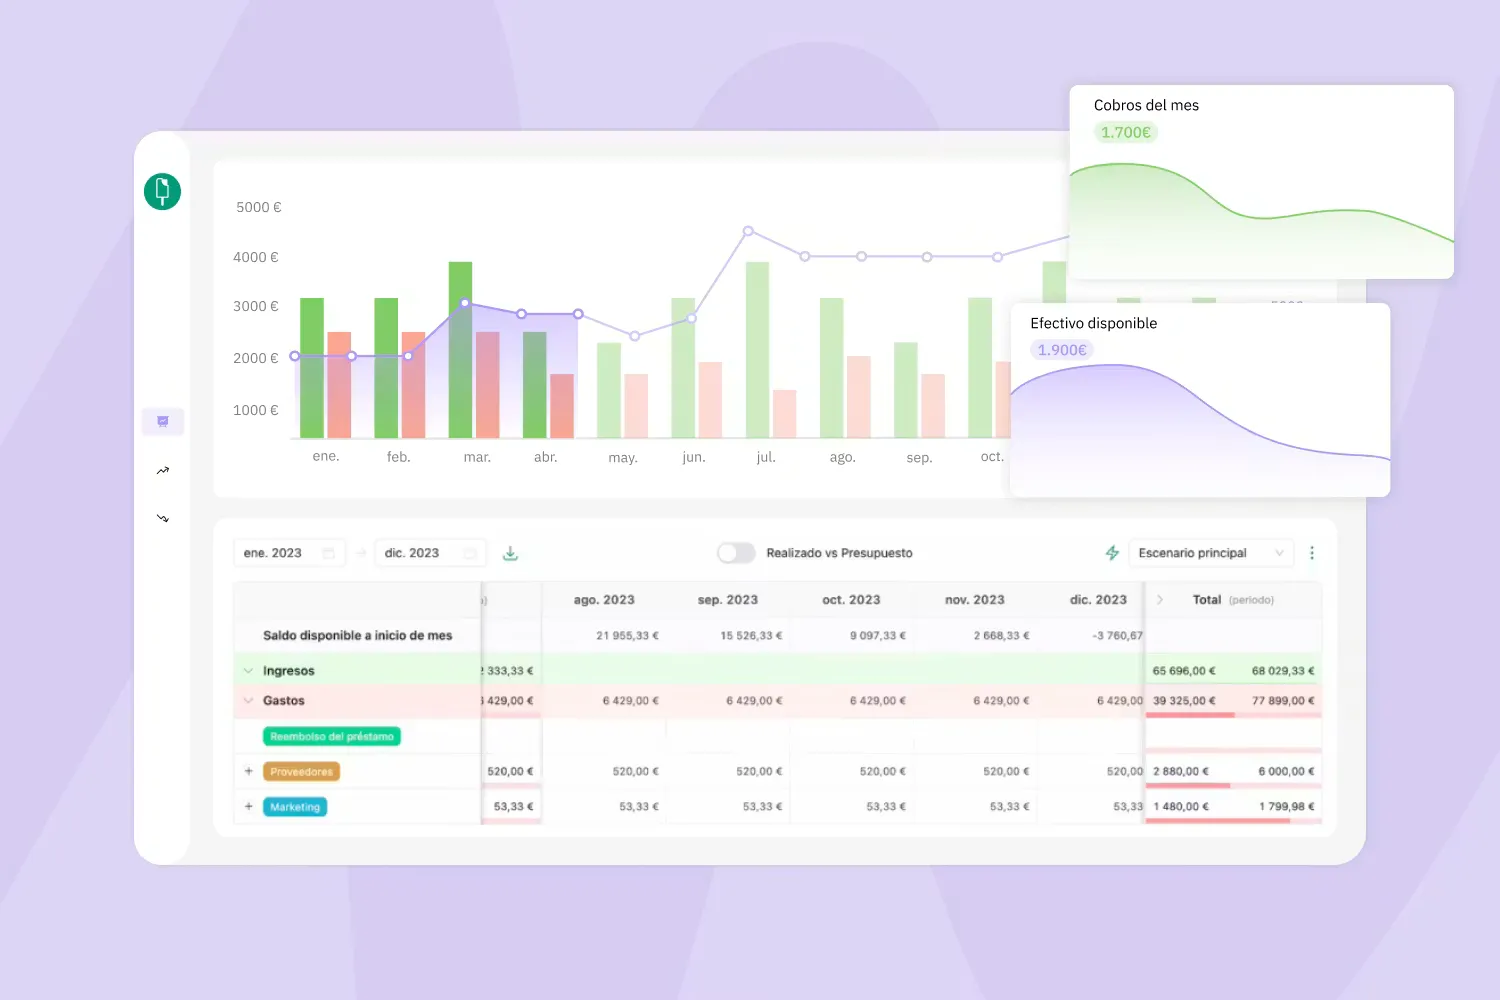Click the line chart point above may.

click(634, 336)
